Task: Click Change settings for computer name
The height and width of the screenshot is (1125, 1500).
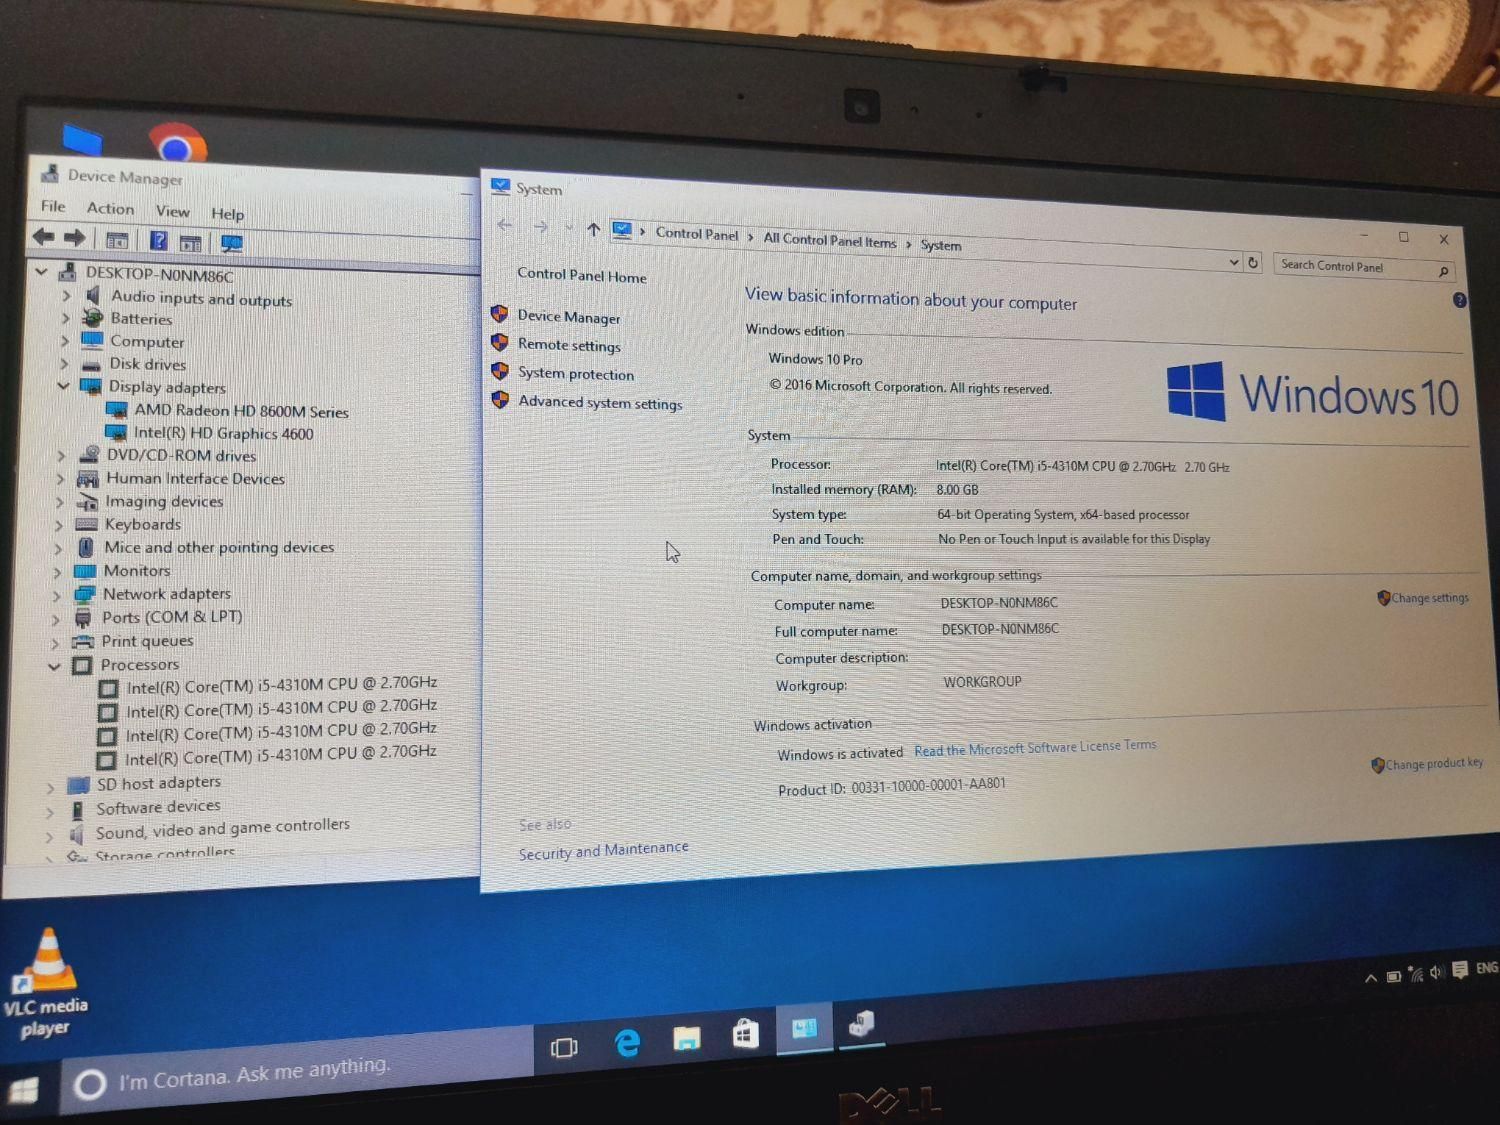Action: pyautogui.click(x=1430, y=598)
